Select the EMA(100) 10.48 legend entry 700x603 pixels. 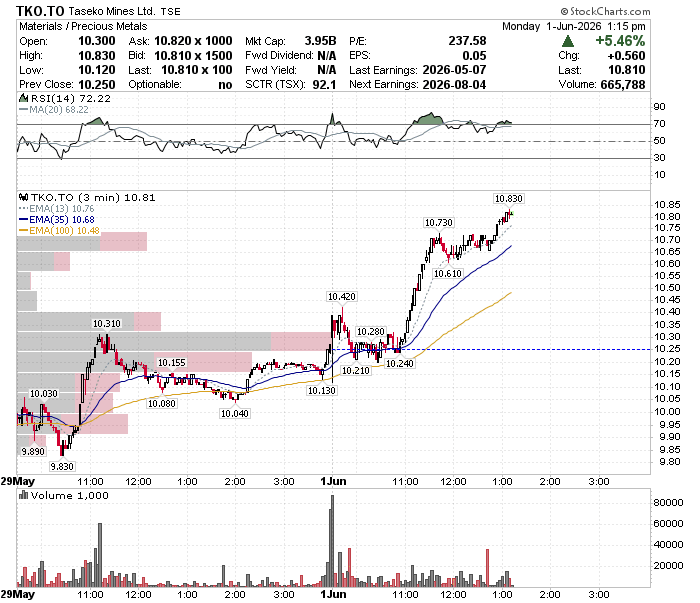(59, 231)
